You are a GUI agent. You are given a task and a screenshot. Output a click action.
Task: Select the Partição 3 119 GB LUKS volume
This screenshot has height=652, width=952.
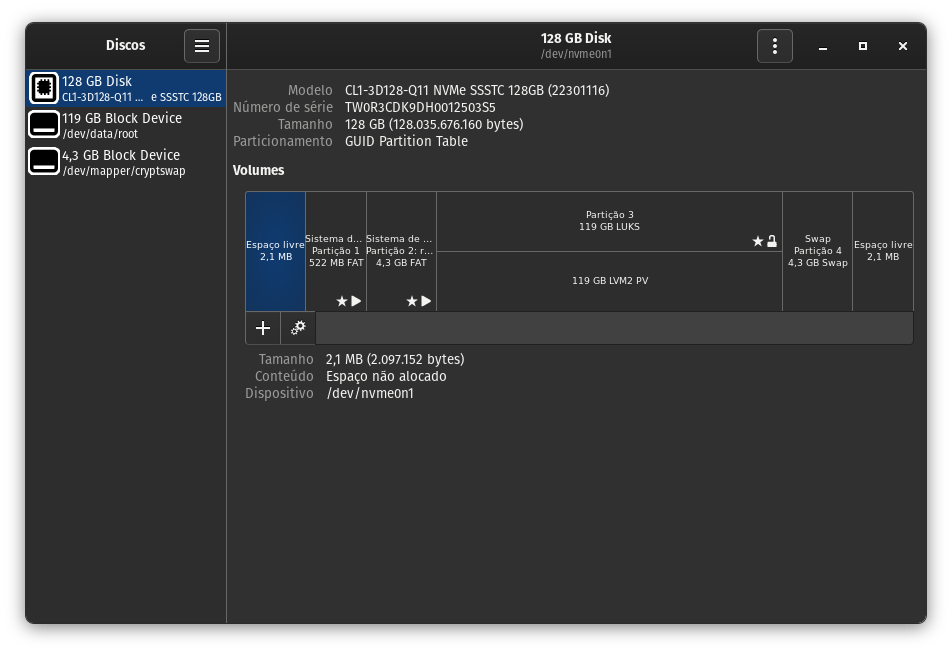tap(609, 221)
